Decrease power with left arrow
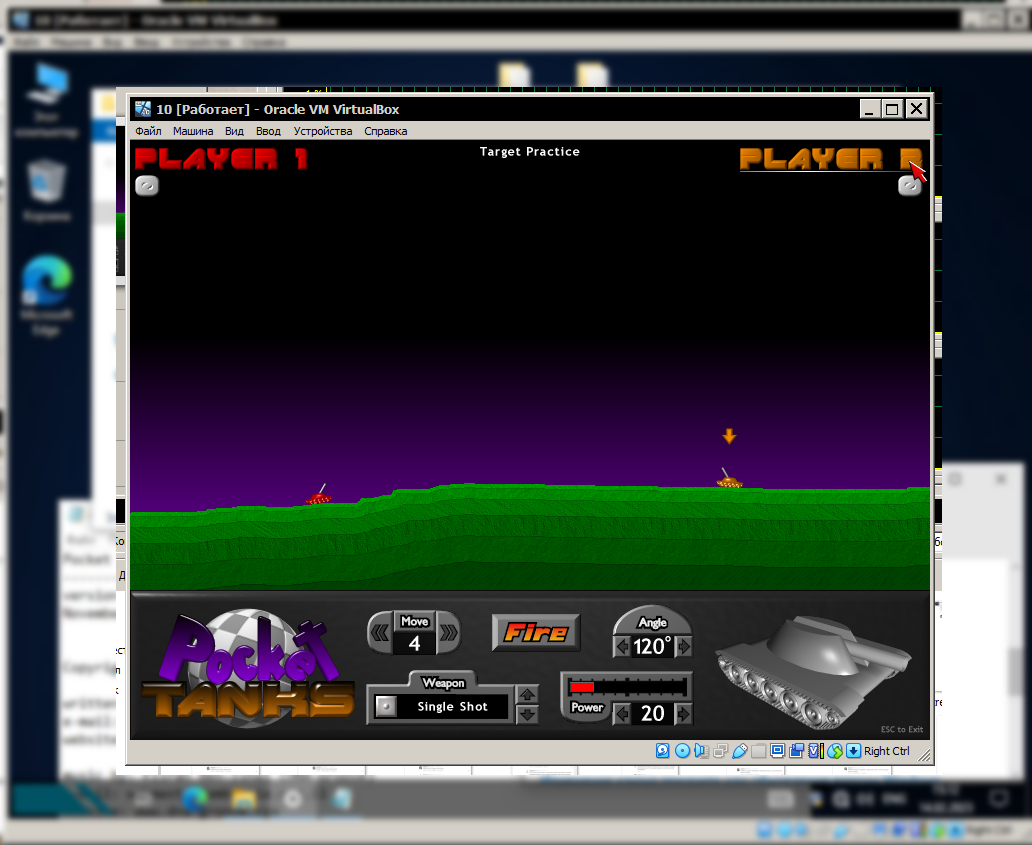This screenshot has width=1032, height=845. pyautogui.click(x=622, y=713)
